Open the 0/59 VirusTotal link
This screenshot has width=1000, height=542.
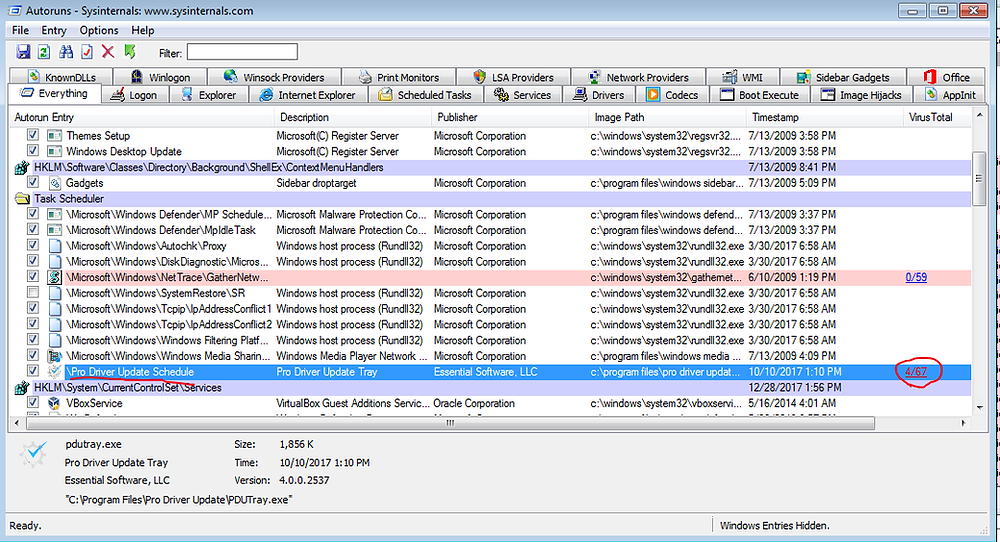pos(916,277)
